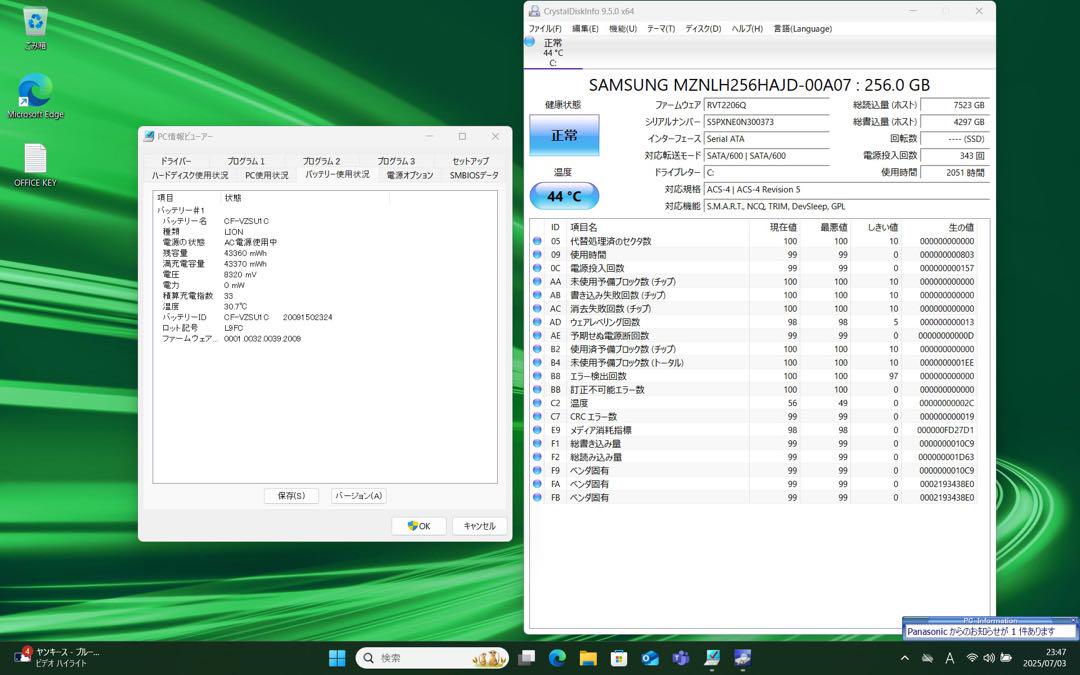
Task: Click the taskbar search box
Action: (x=433, y=658)
